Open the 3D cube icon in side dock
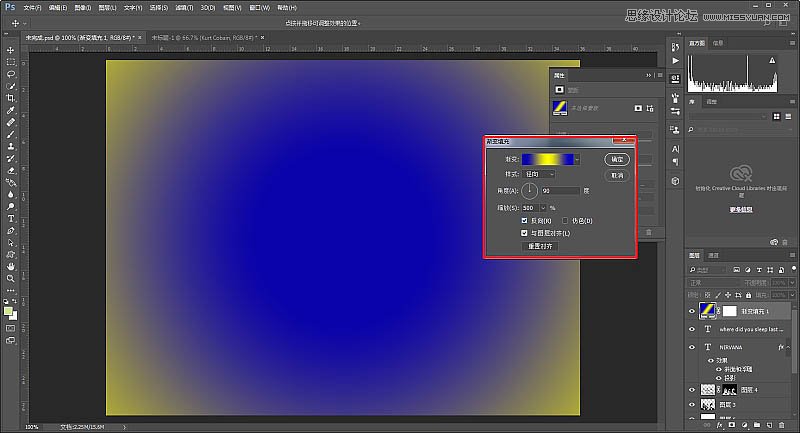The image size is (800, 433). 675,181
